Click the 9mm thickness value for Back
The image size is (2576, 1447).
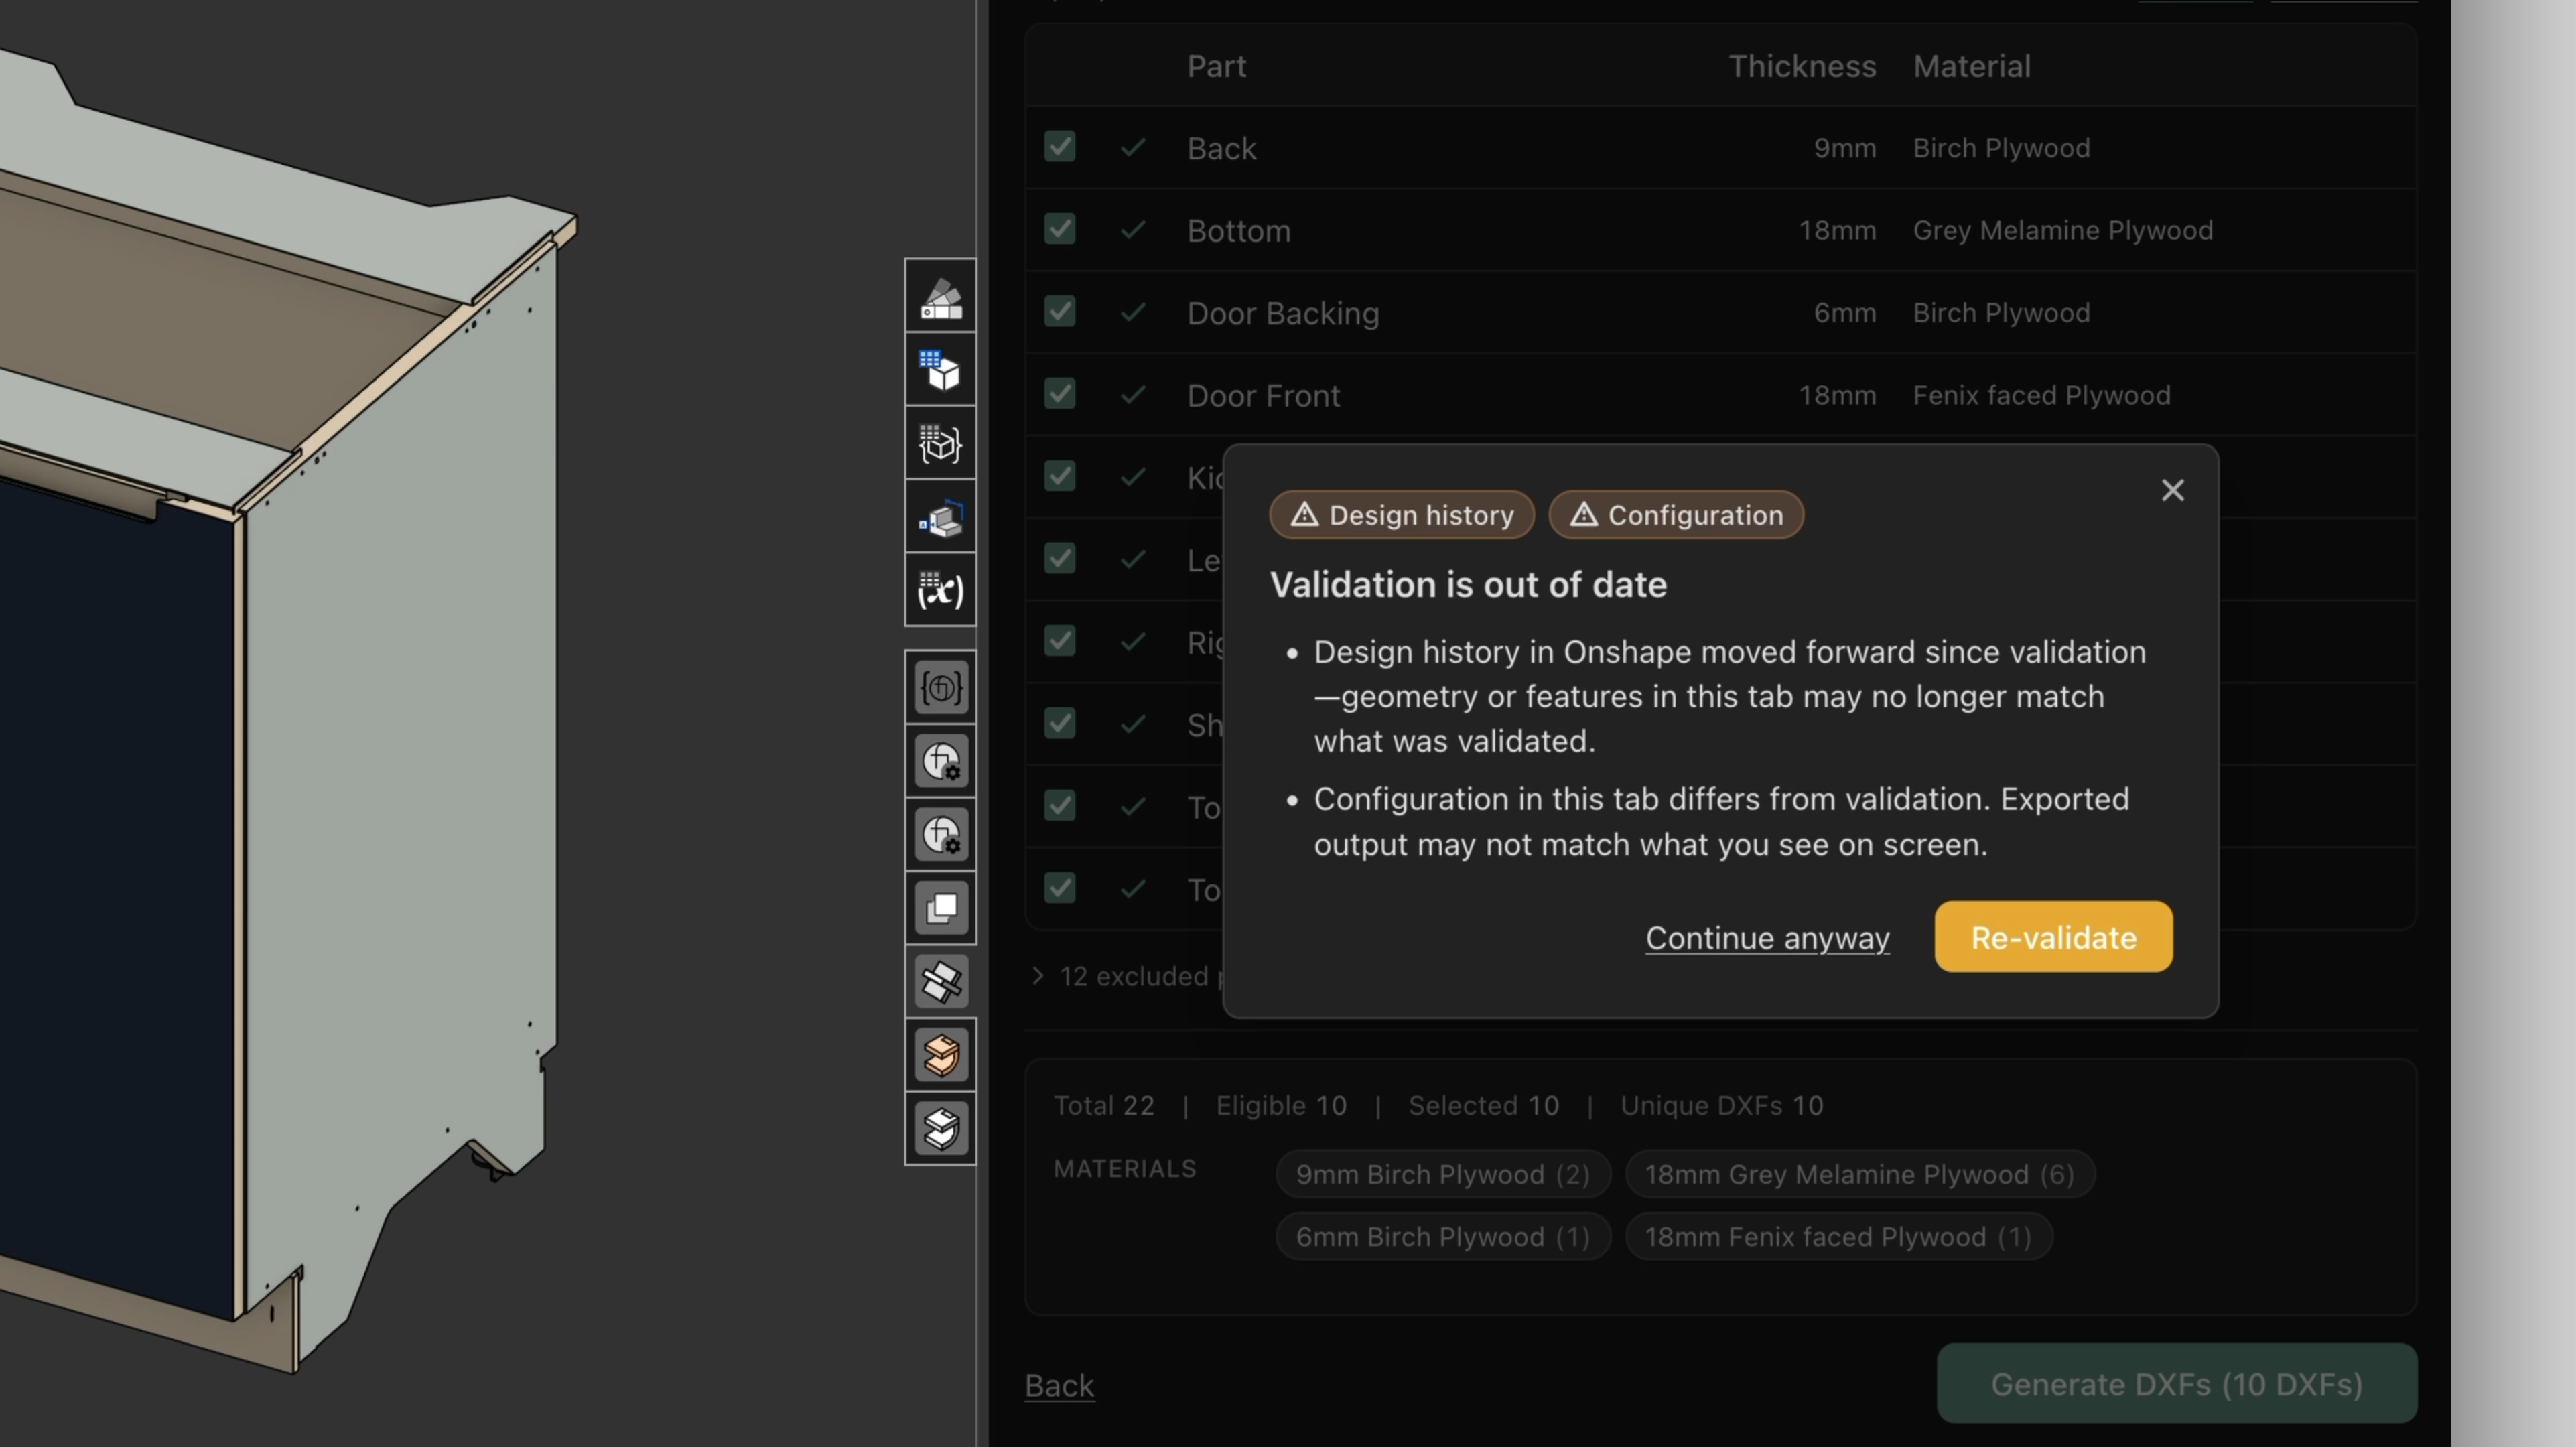[x=1844, y=148]
